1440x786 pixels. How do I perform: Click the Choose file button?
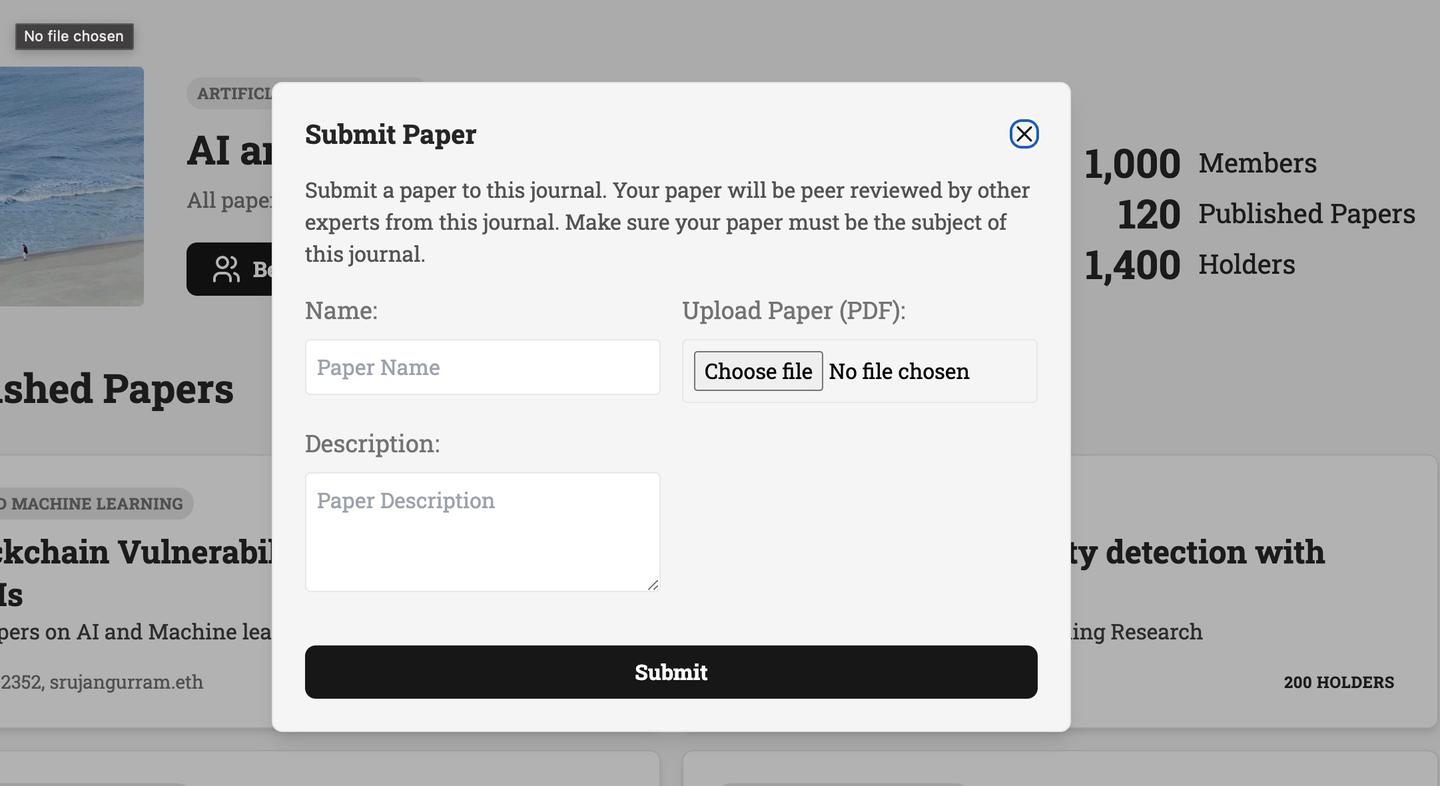tap(758, 371)
